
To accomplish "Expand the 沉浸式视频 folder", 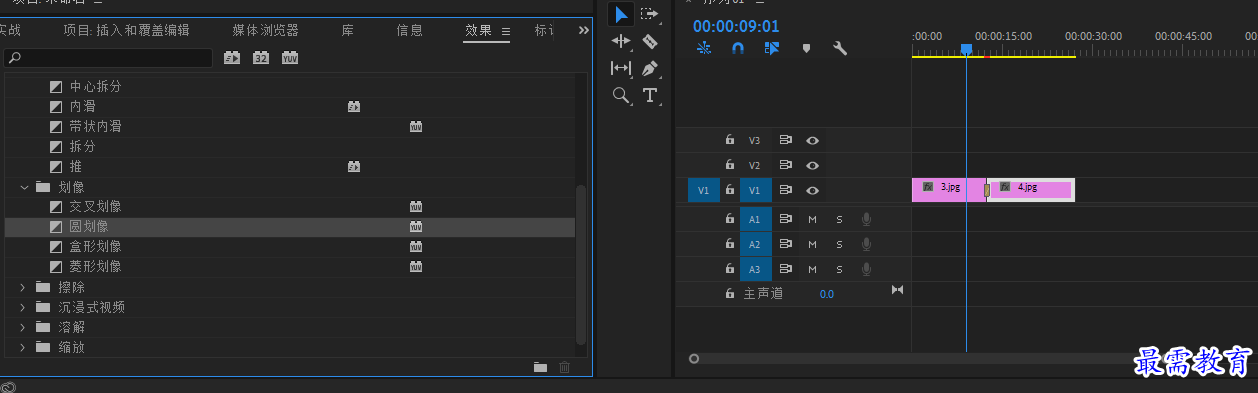I will click(x=24, y=307).
